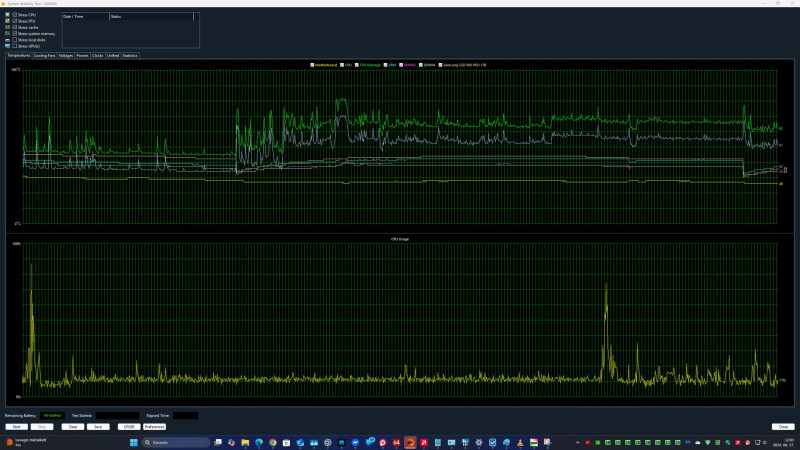This screenshot has width=800, height=450.
Task: Click the Stress cache icon
Action: click(8, 27)
